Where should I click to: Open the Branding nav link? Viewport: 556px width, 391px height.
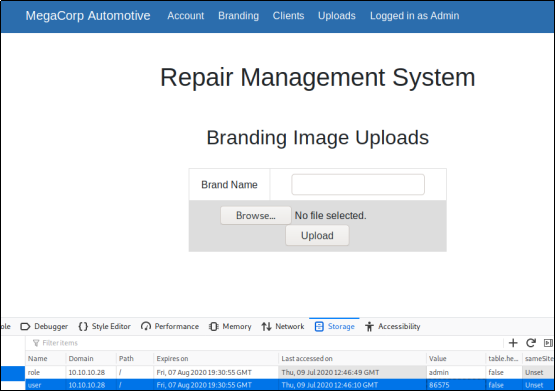(x=238, y=16)
